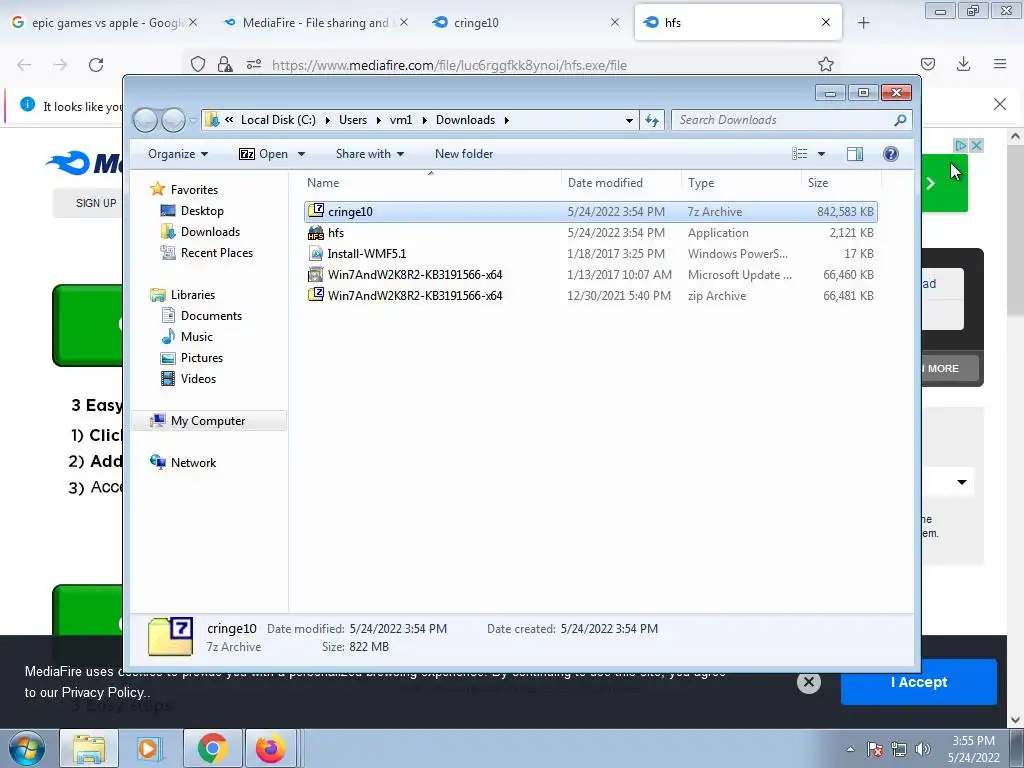This screenshot has height=768, width=1024.
Task: Dismiss cookie banner with X button
Action: click(x=808, y=682)
